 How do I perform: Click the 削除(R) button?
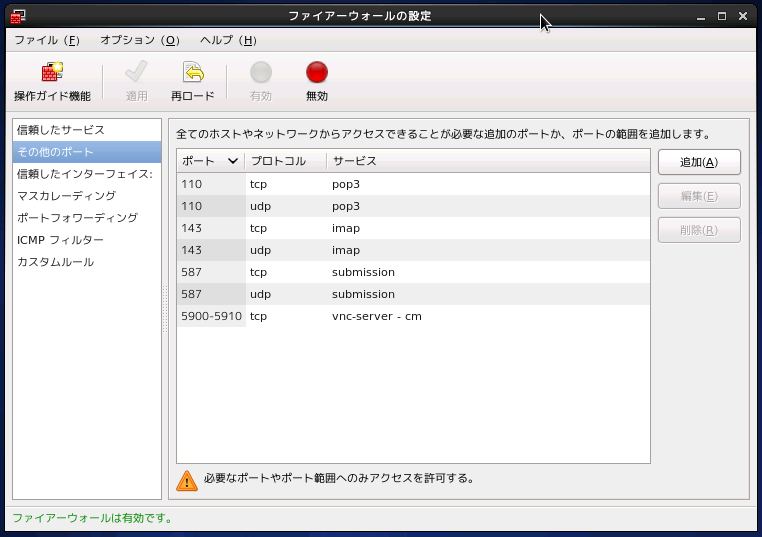click(699, 230)
